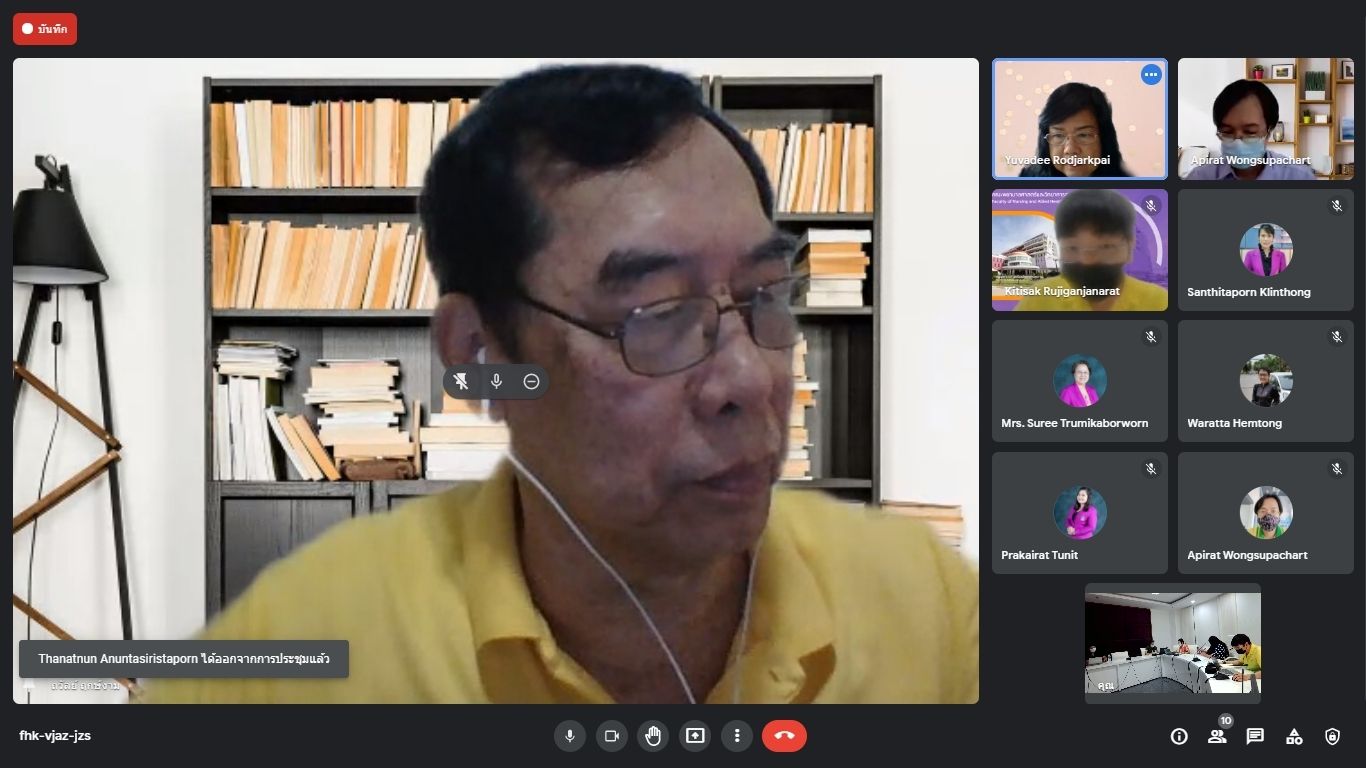Click the red recording indicator

click(x=45, y=29)
